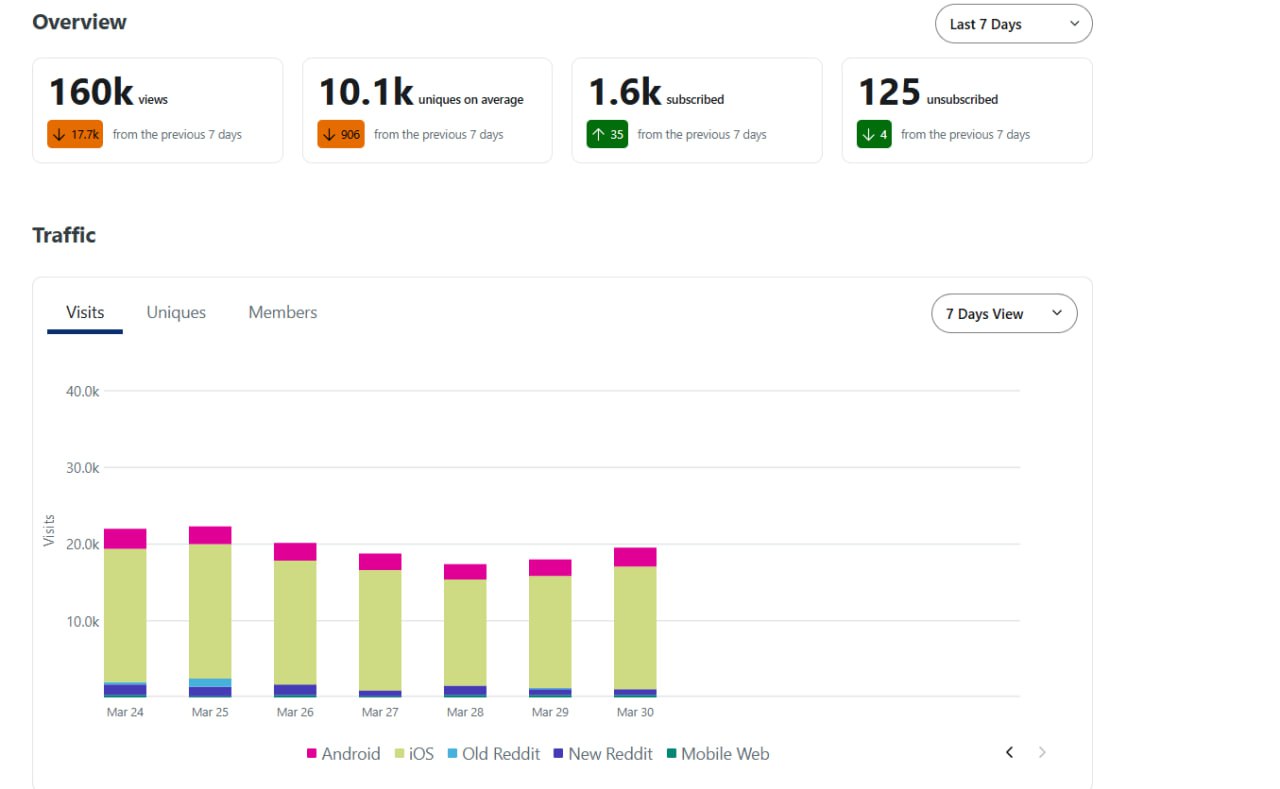
Task: Expand the 7 Days View selector
Action: 1004,314
